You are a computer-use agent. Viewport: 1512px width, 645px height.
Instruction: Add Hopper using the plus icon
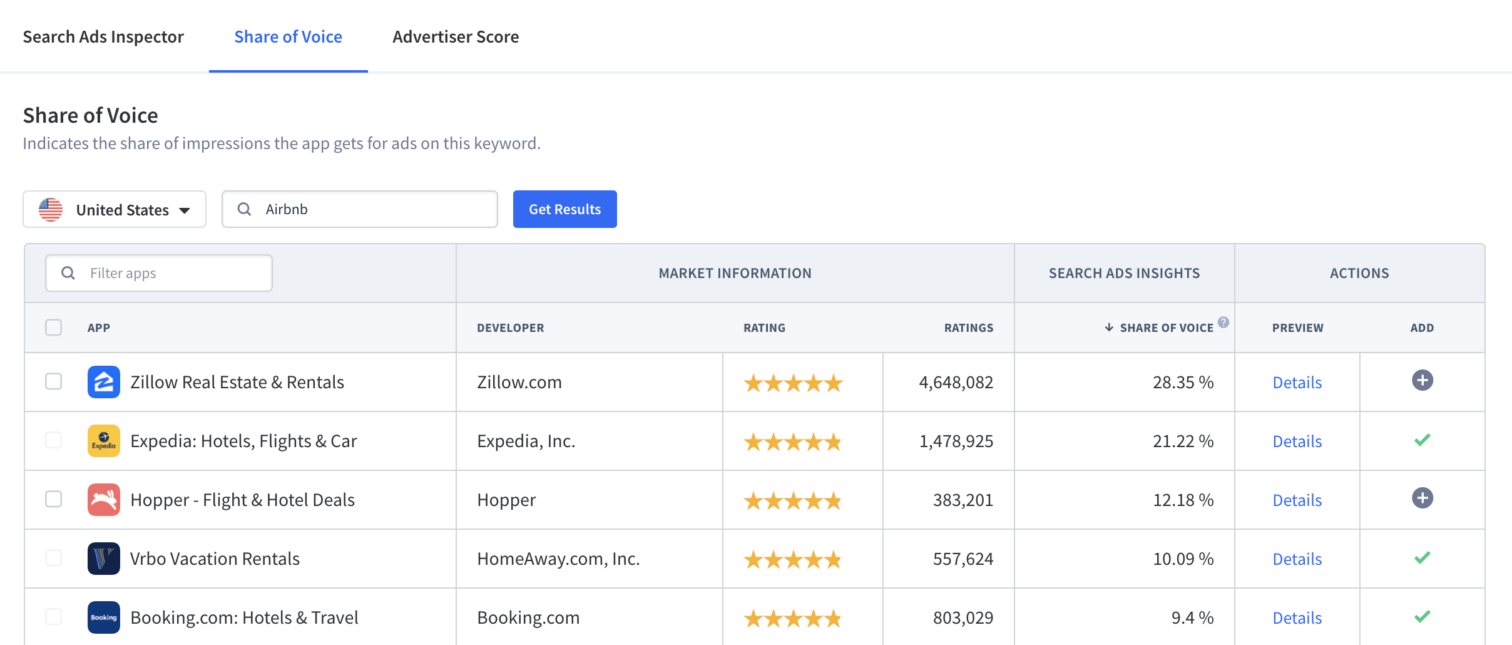1421,499
